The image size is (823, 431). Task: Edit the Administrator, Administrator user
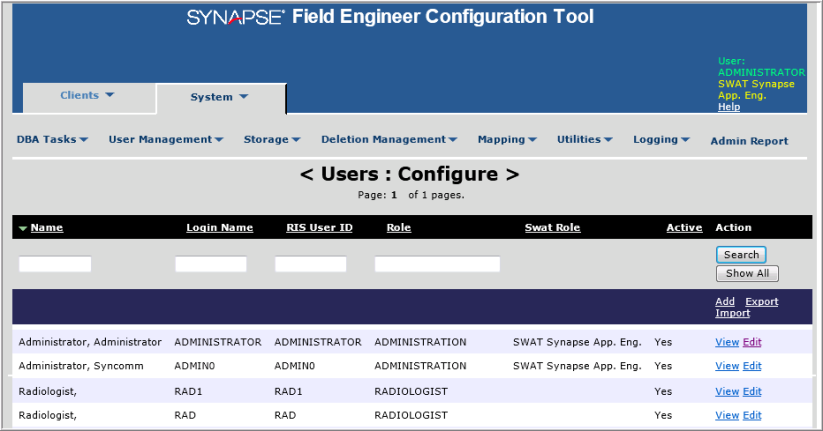point(752,342)
